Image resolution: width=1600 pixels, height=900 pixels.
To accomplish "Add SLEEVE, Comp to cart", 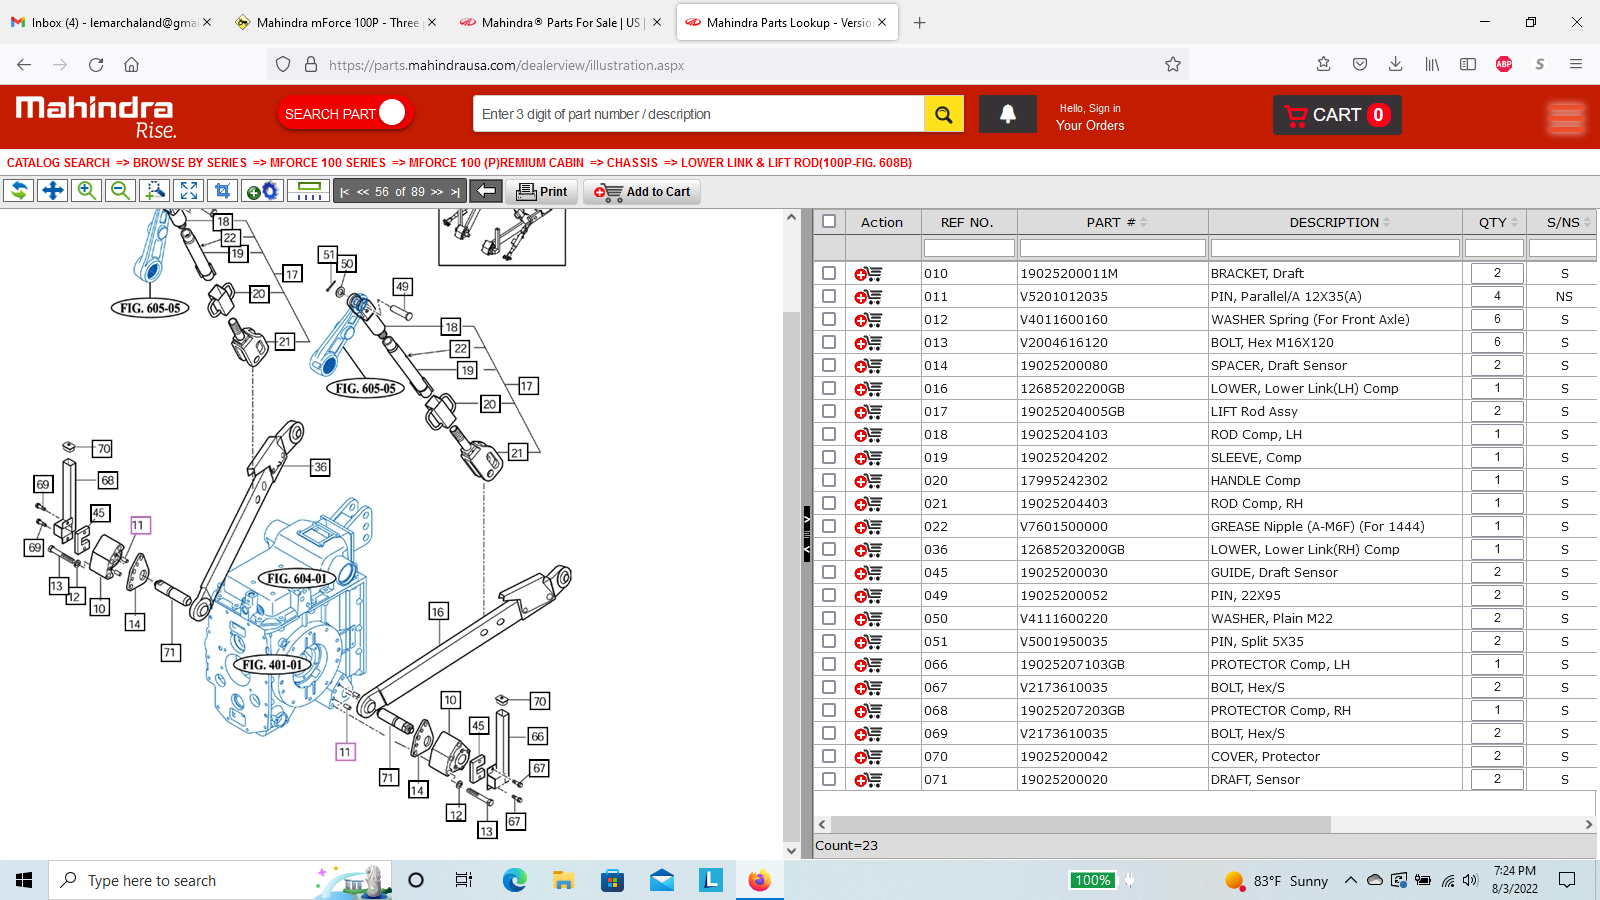I will coord(868,458).
